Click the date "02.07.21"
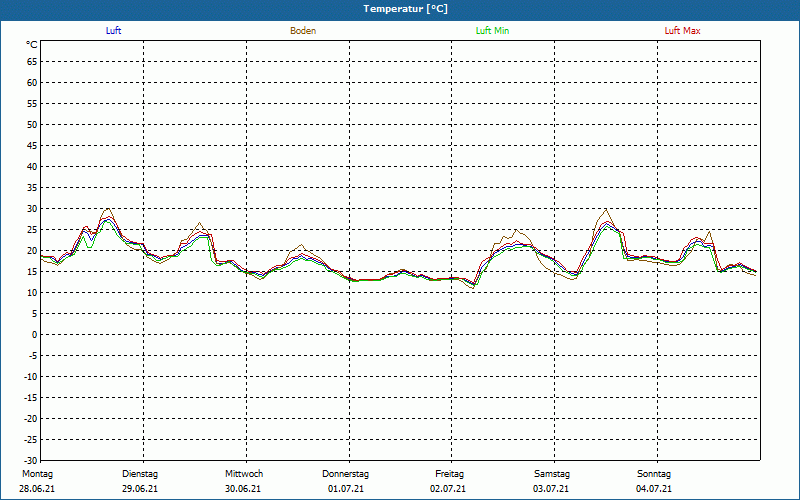 point(448,489)
